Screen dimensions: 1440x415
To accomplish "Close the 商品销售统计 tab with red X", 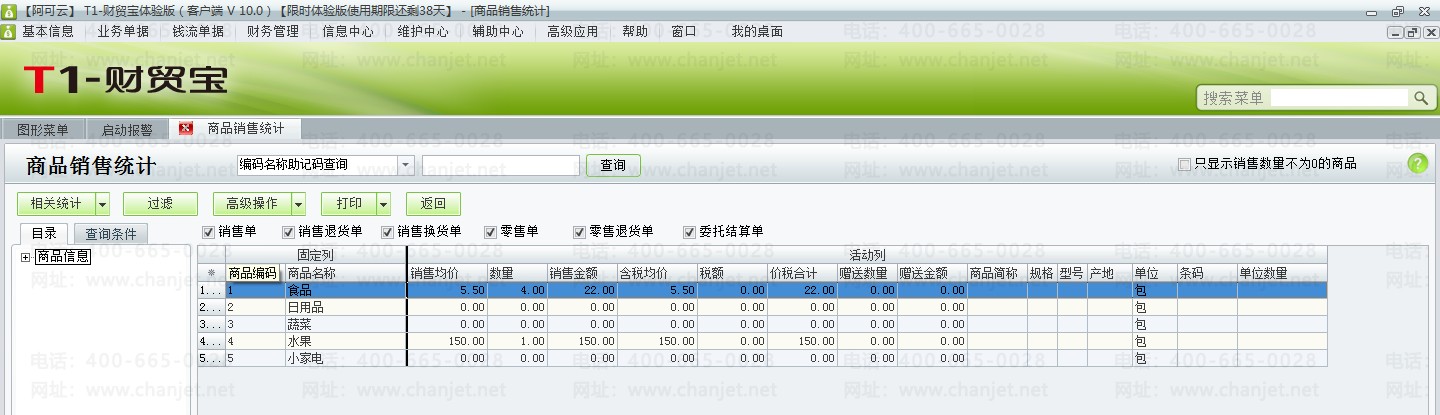I will (185, 129).
